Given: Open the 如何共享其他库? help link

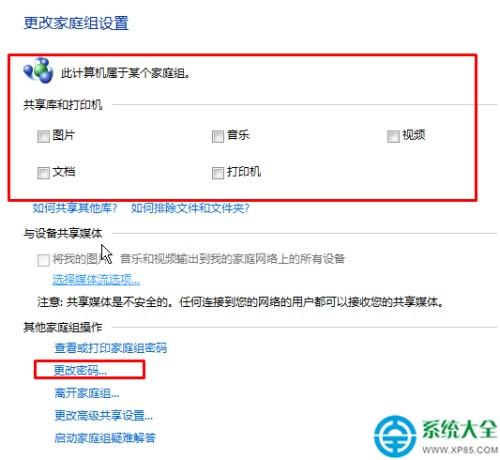Looking at the screenshot, I should coord(75,208).
